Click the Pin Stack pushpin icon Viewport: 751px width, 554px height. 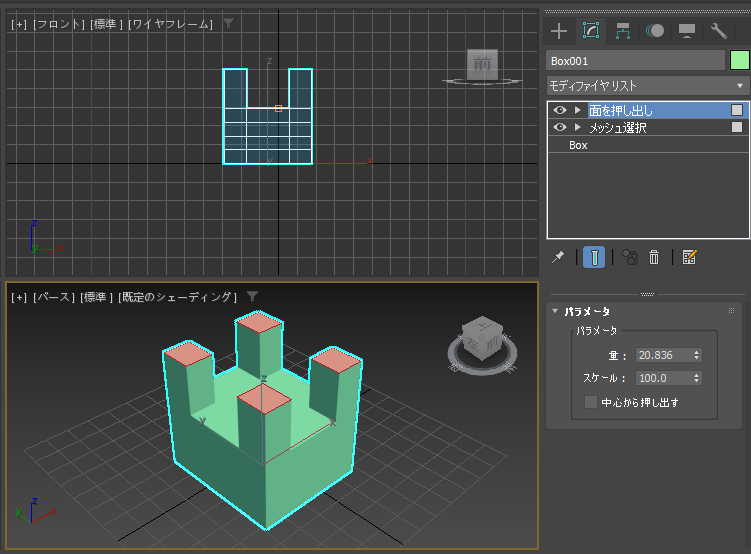559,257
